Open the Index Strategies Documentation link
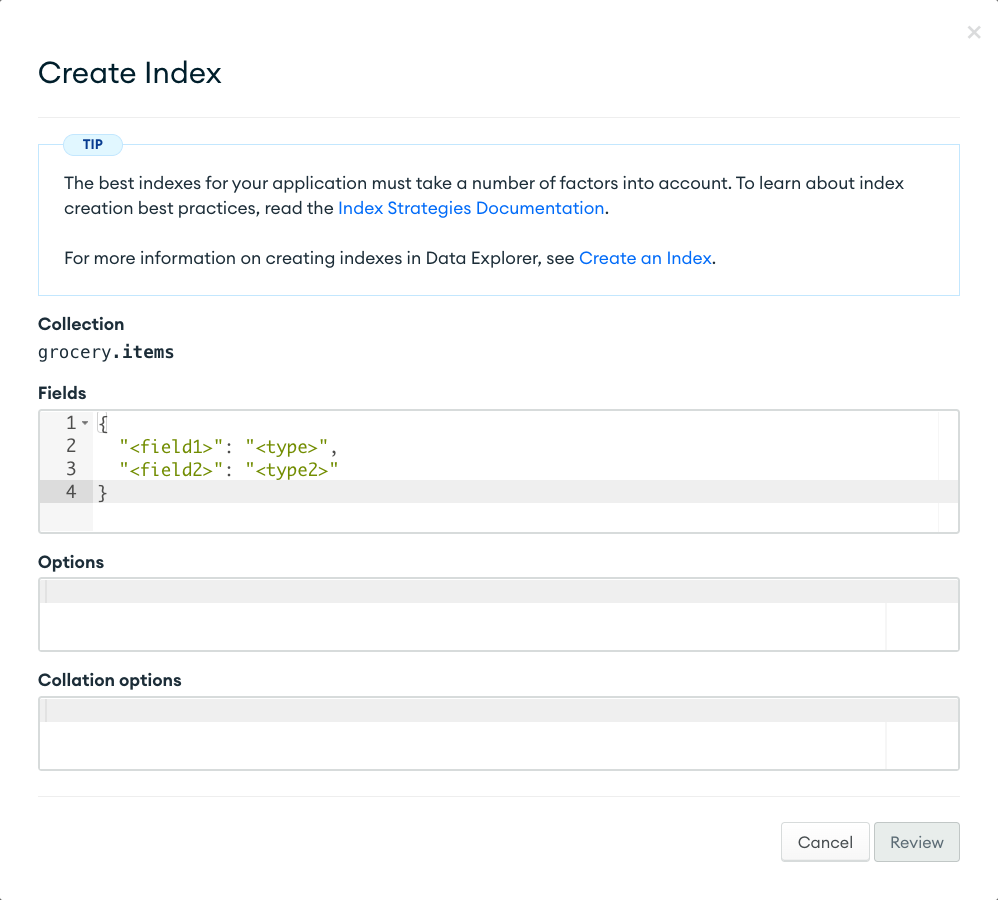Screen dimensions: 998x900 click(x=471, y=208)
